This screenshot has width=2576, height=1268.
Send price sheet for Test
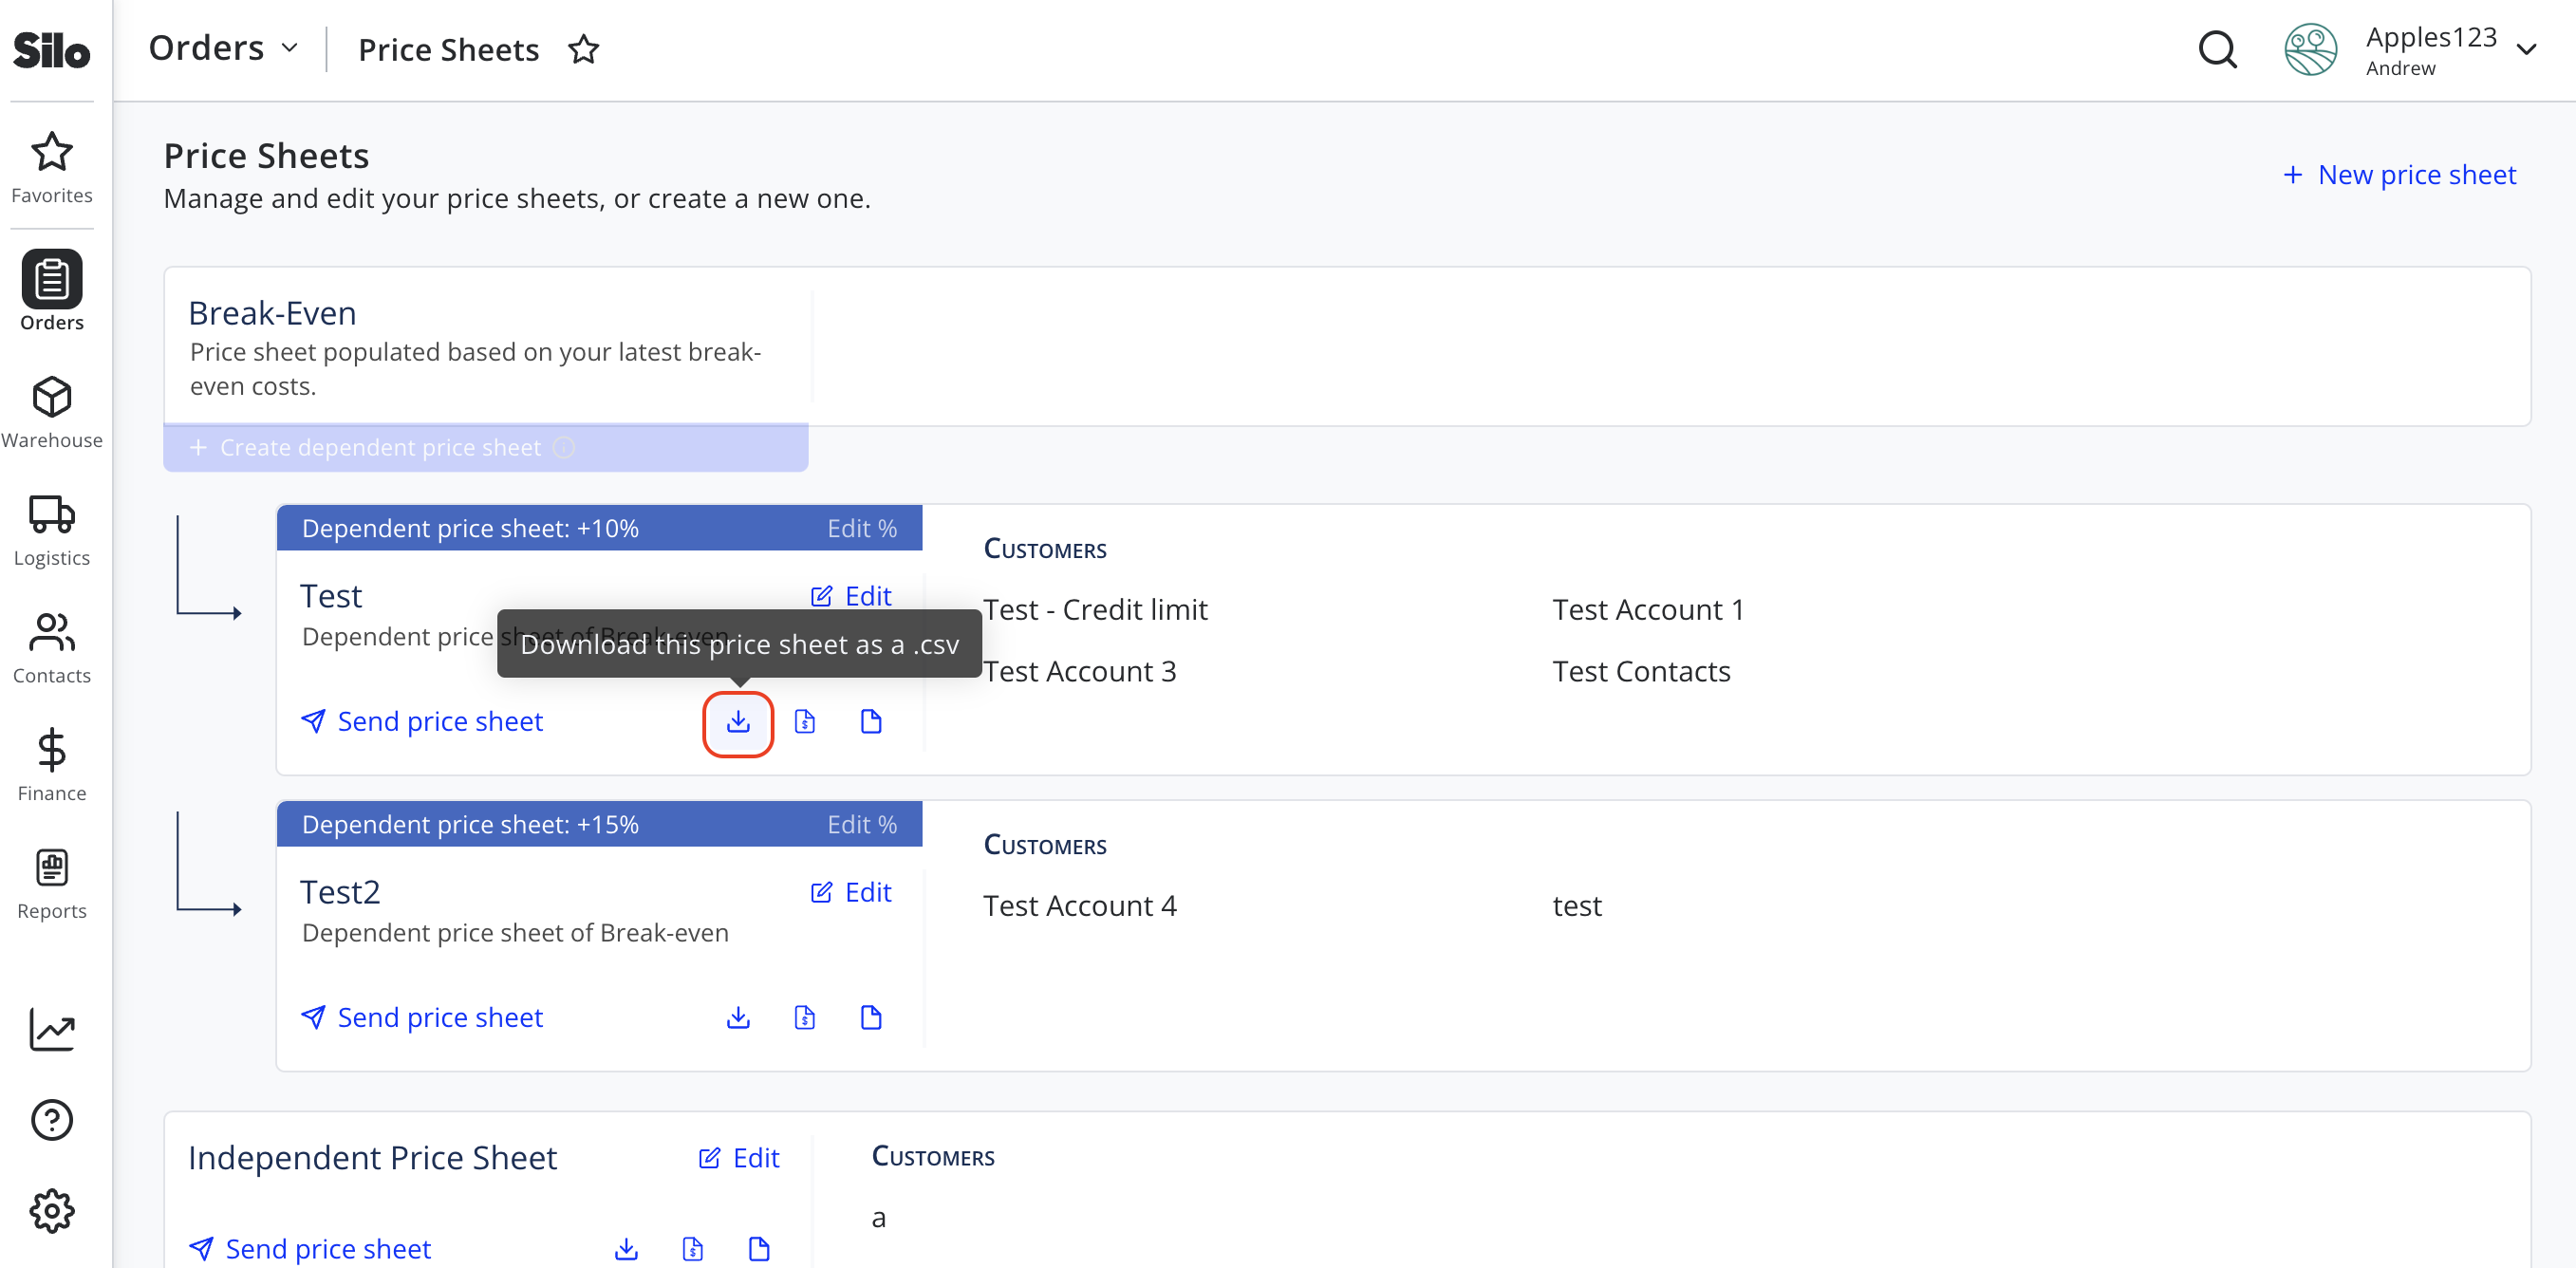[422, 721]
